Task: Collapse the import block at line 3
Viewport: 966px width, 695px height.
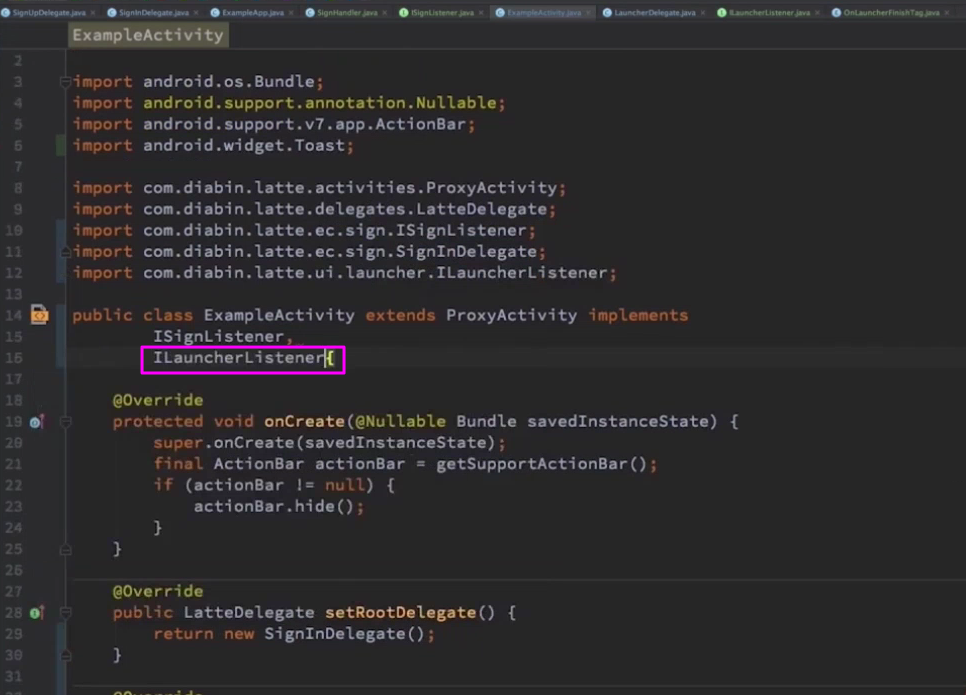Action: tap(65, 81)
